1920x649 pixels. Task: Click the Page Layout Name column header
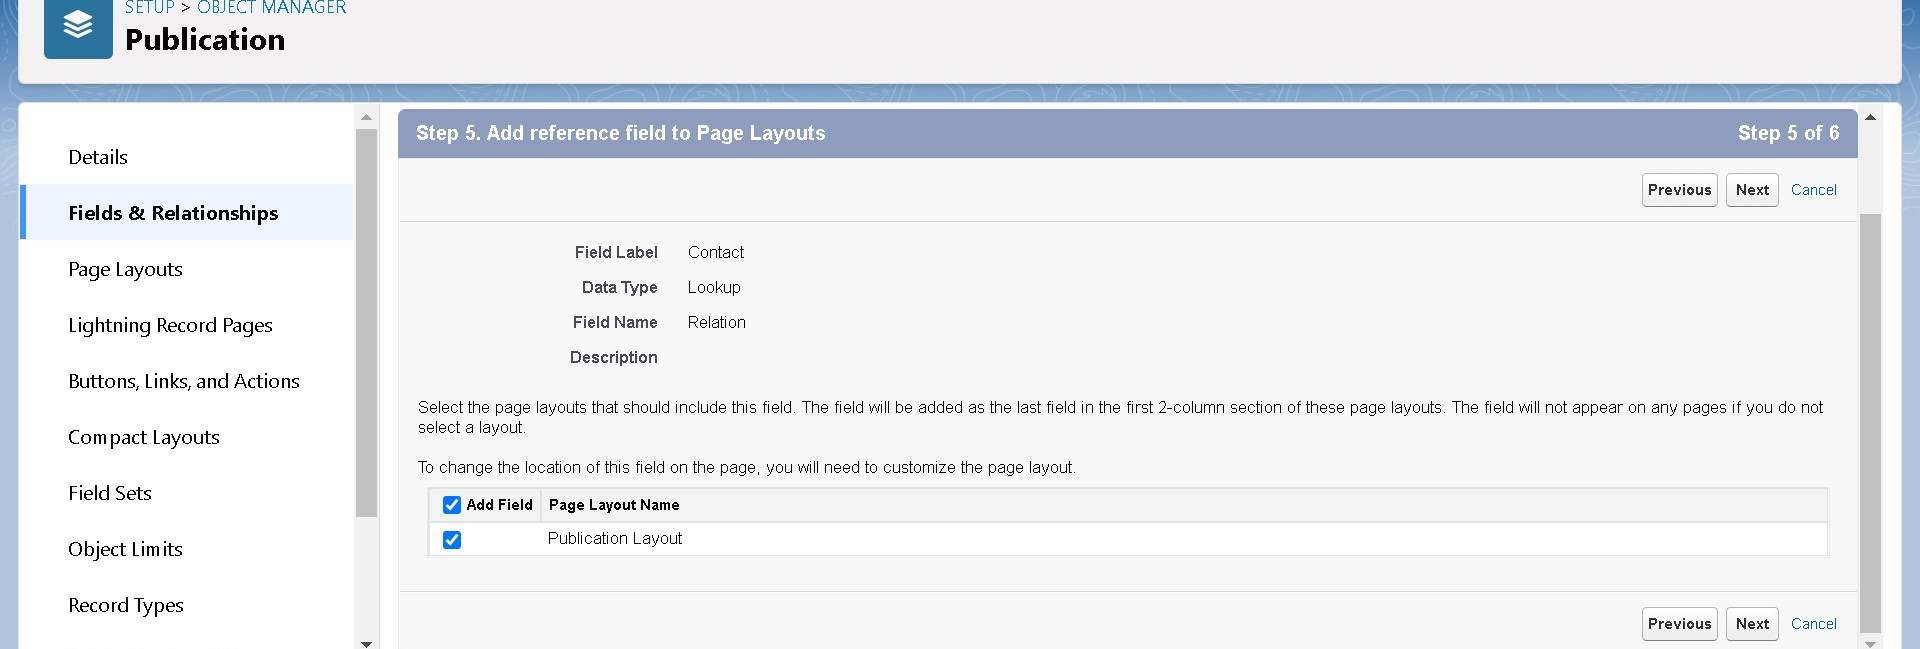(x=614, y=505)
